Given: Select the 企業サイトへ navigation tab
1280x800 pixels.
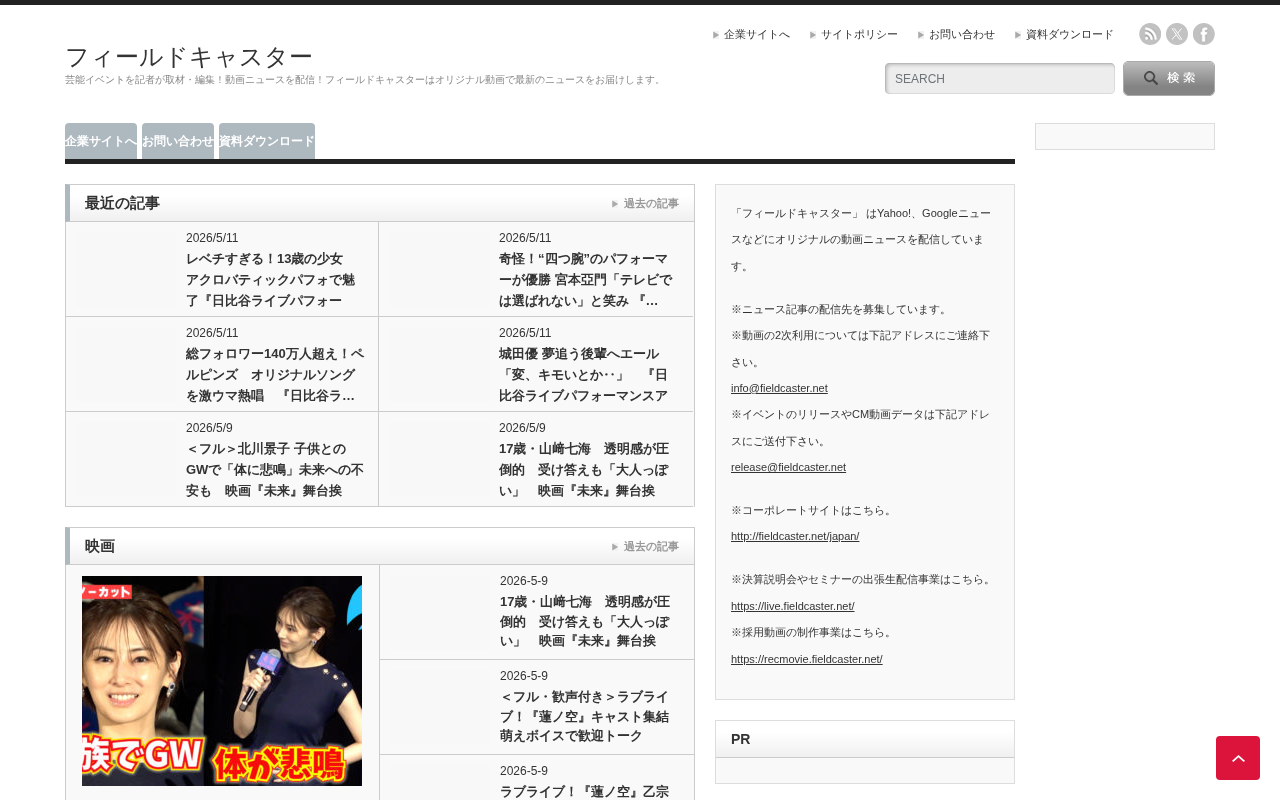Looking at the screenshot, I should pos(101,141).
